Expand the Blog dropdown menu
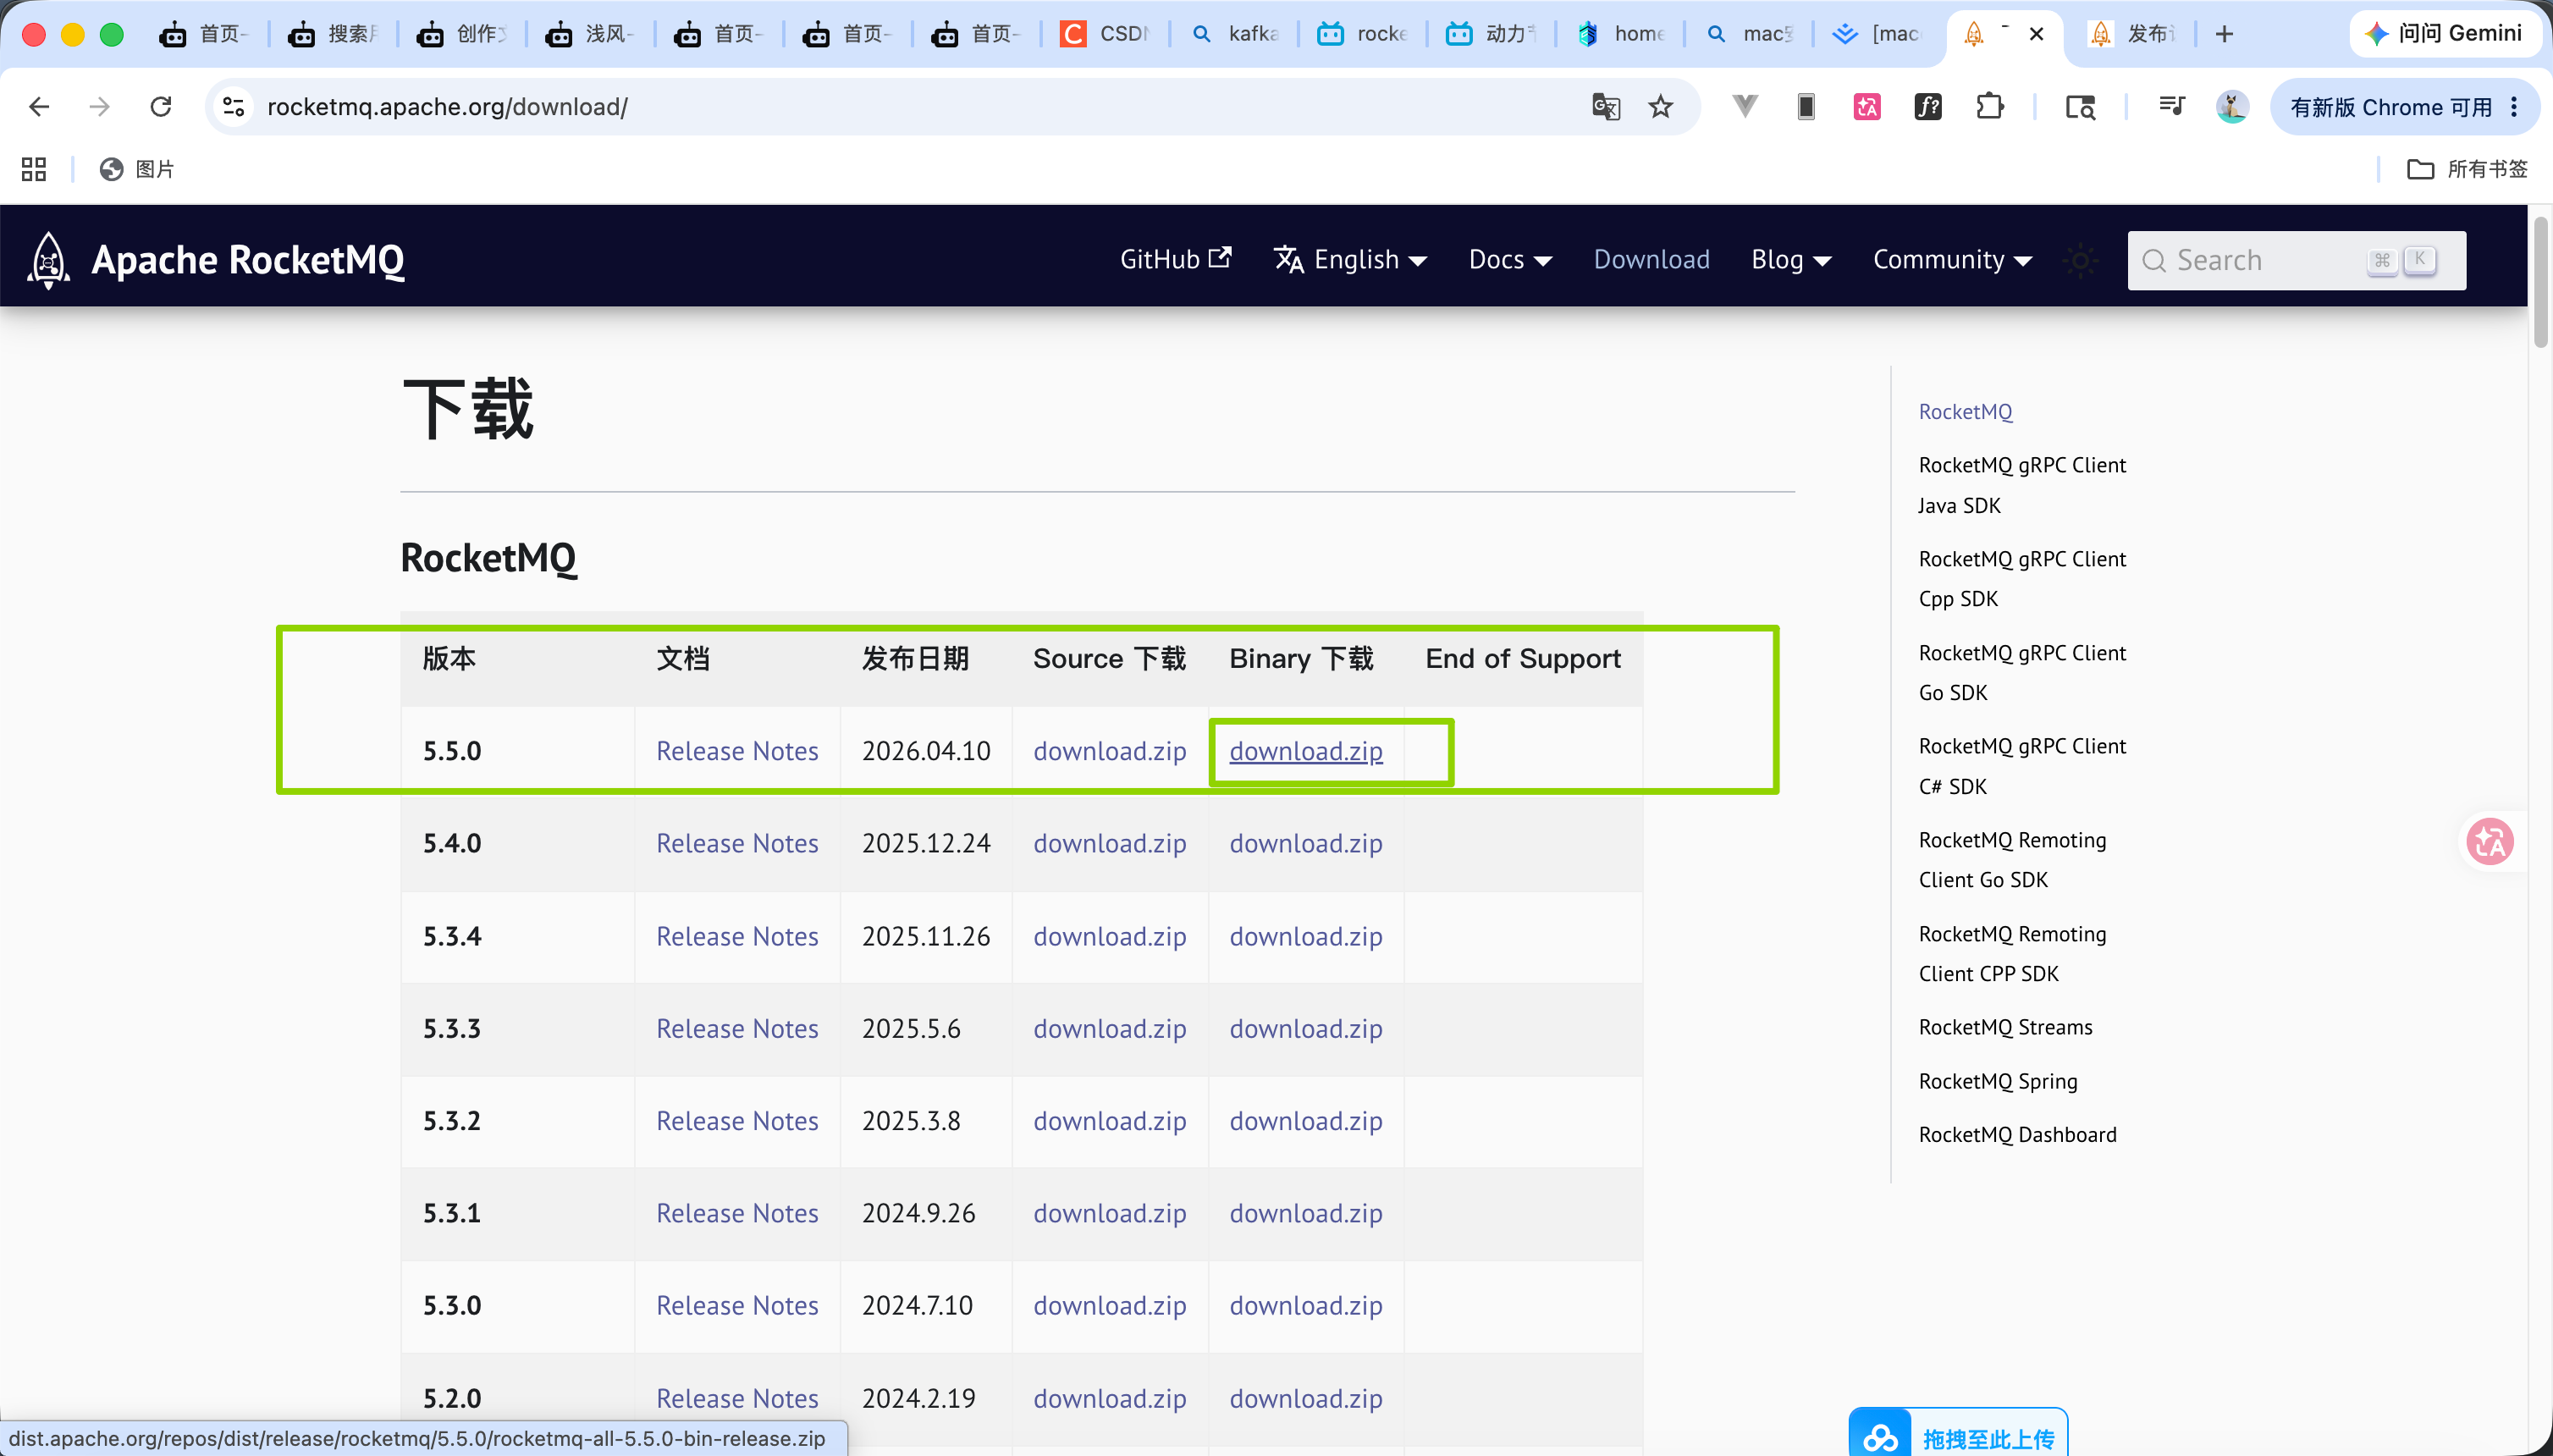This screenshot has height=1456, width=2553. click(1791, 260)
